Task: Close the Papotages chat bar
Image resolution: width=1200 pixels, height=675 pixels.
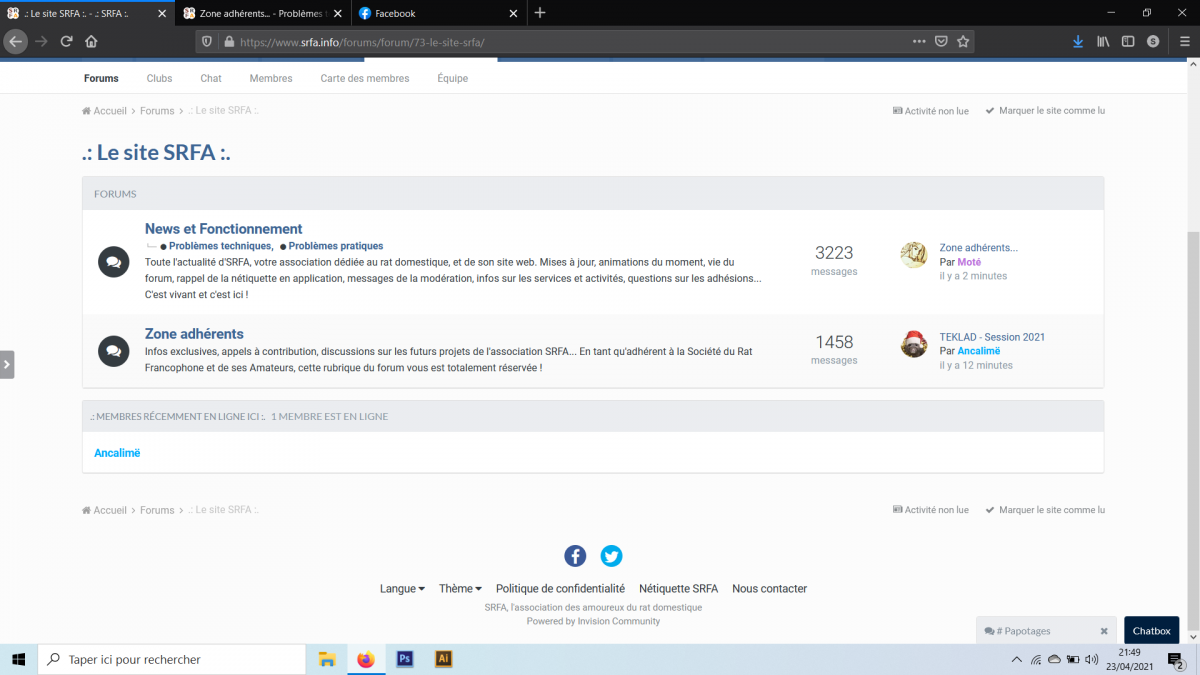Action: pos(1104,631)
